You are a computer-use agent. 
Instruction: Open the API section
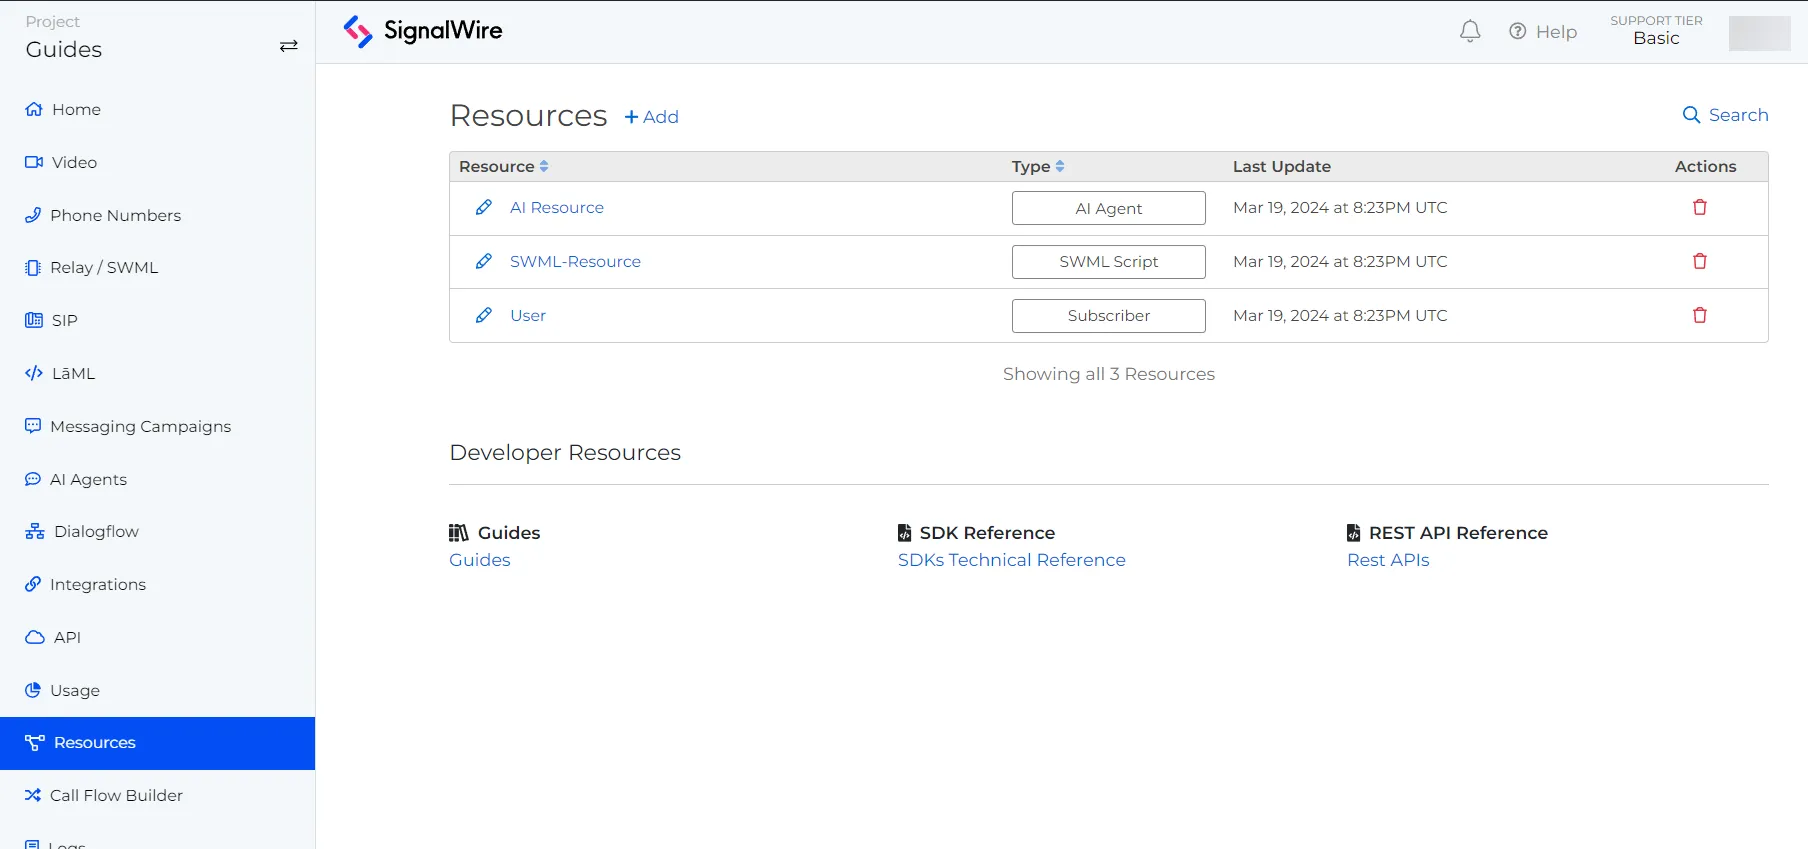158,637
